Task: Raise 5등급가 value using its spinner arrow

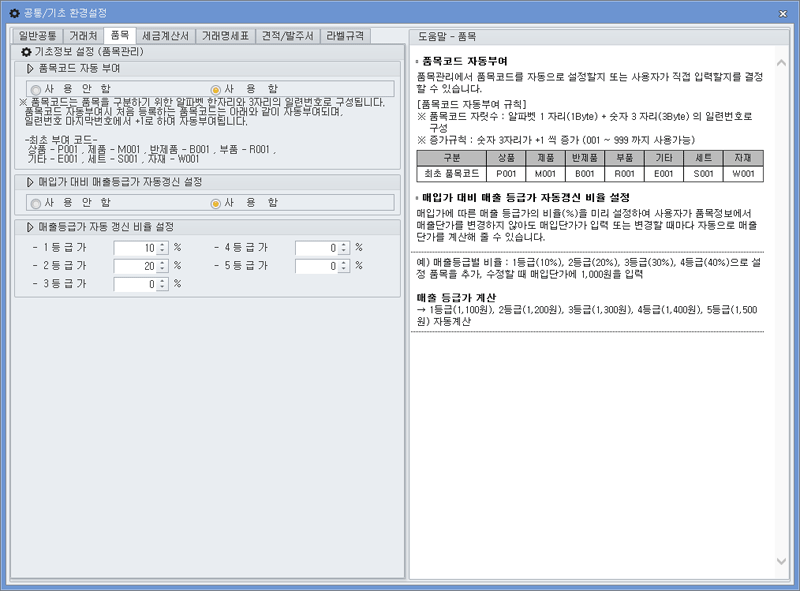Action: (x=343, y=264)
